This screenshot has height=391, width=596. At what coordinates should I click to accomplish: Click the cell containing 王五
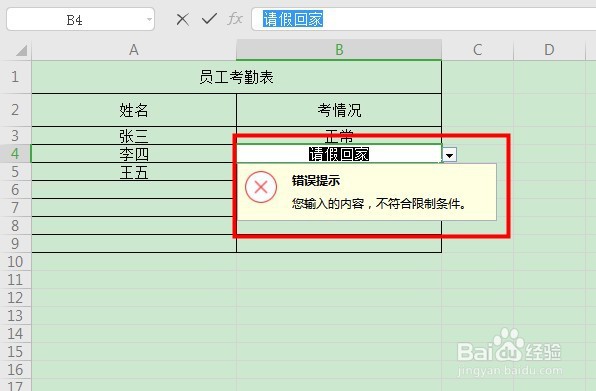click(134, 172)
